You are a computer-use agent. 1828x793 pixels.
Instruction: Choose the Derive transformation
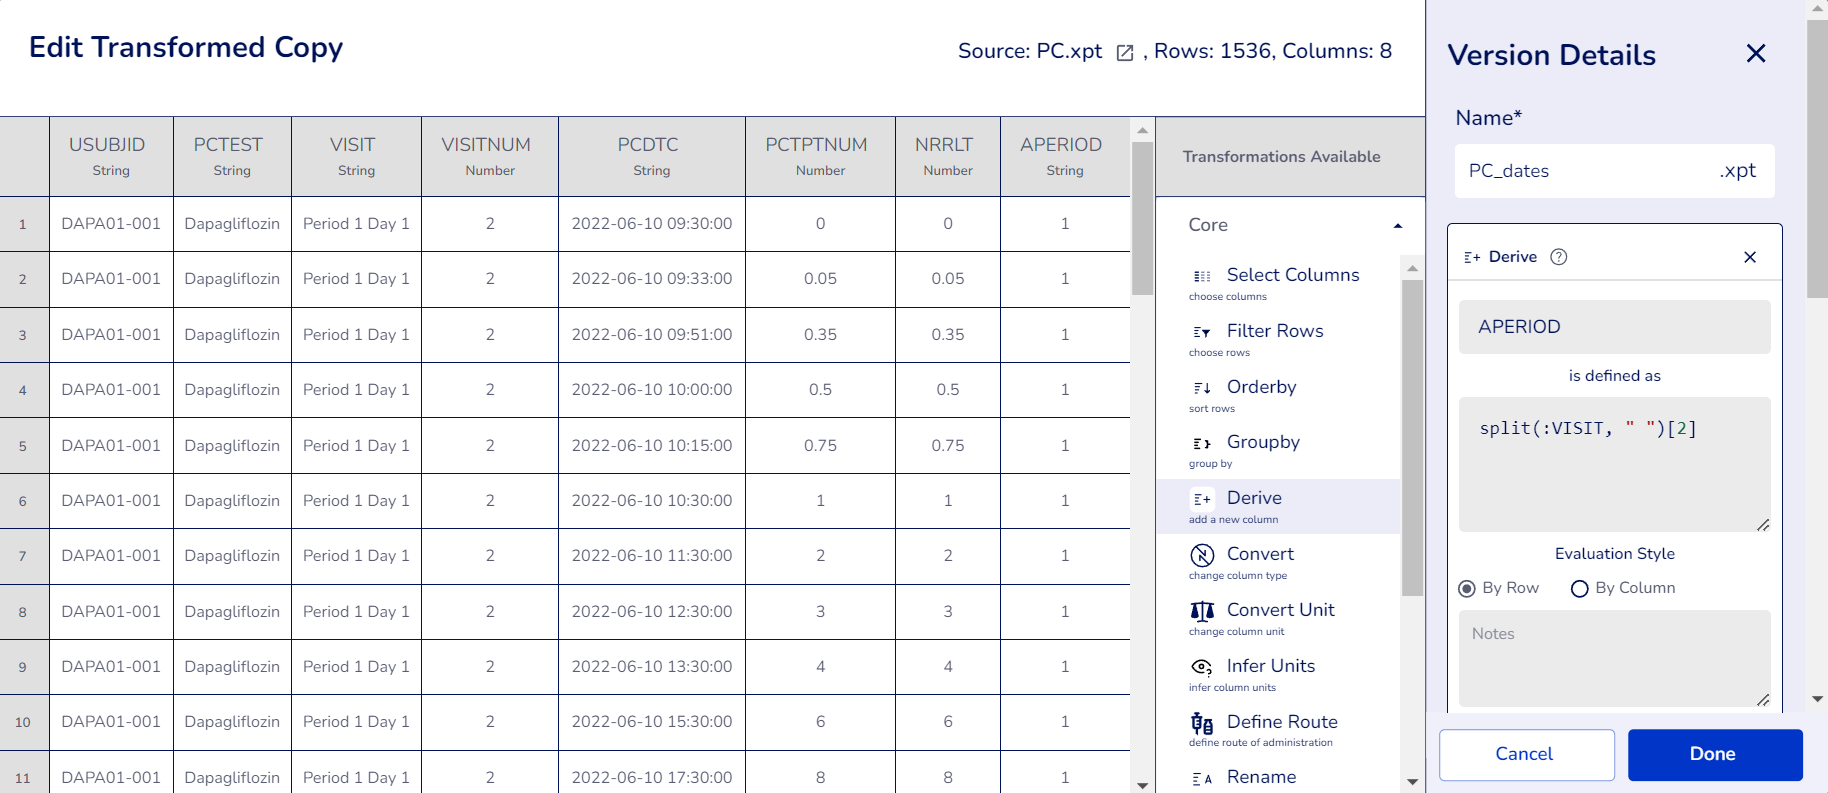point(1277,507)
